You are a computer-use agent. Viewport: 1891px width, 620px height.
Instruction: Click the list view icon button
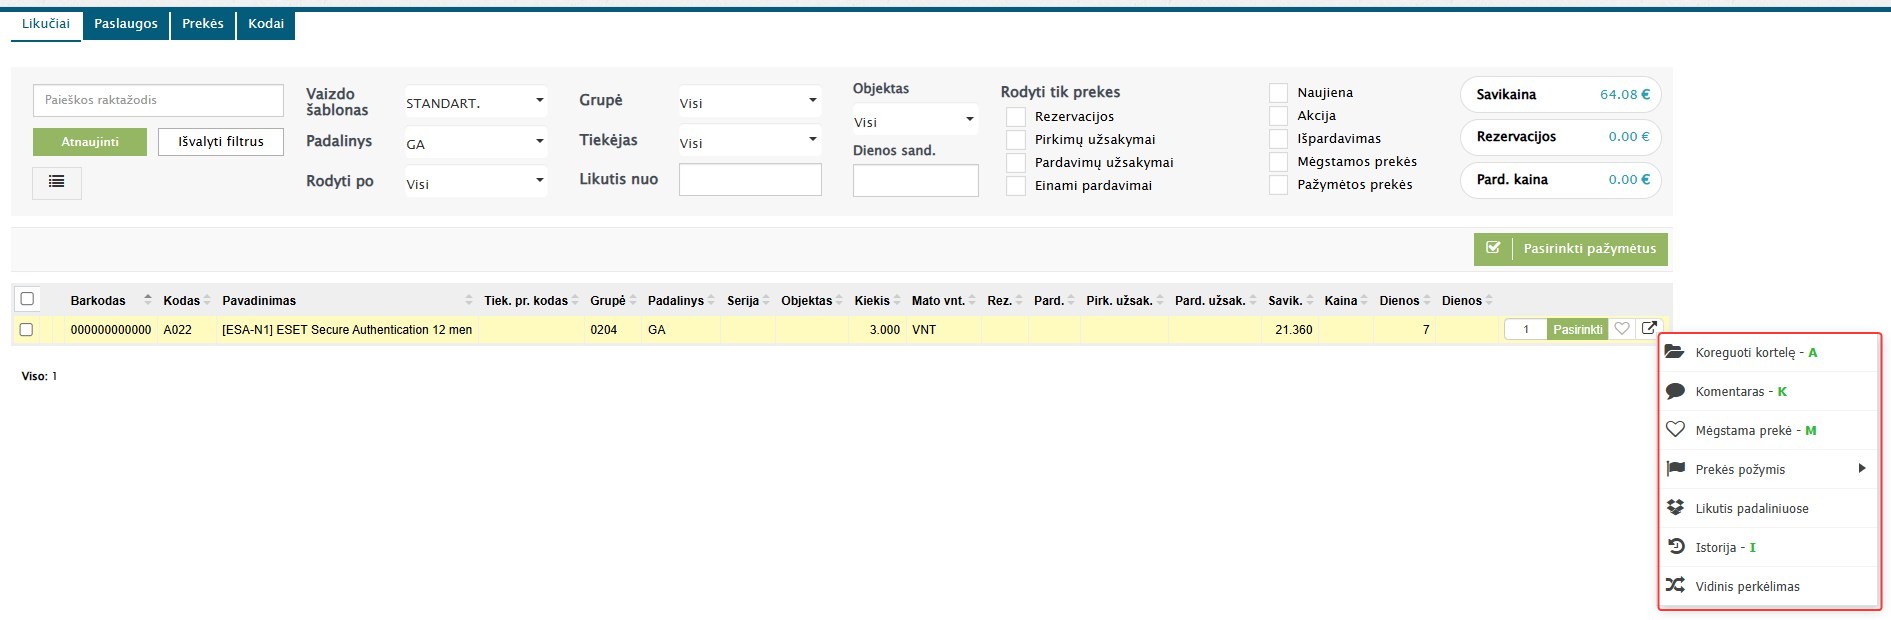click(x=57, y=182)
